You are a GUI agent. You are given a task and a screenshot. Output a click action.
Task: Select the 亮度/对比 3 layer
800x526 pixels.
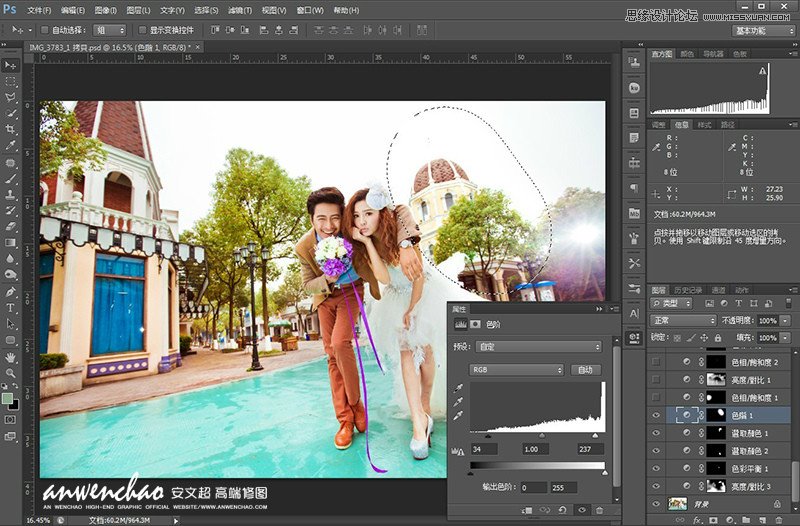[753, 485]
